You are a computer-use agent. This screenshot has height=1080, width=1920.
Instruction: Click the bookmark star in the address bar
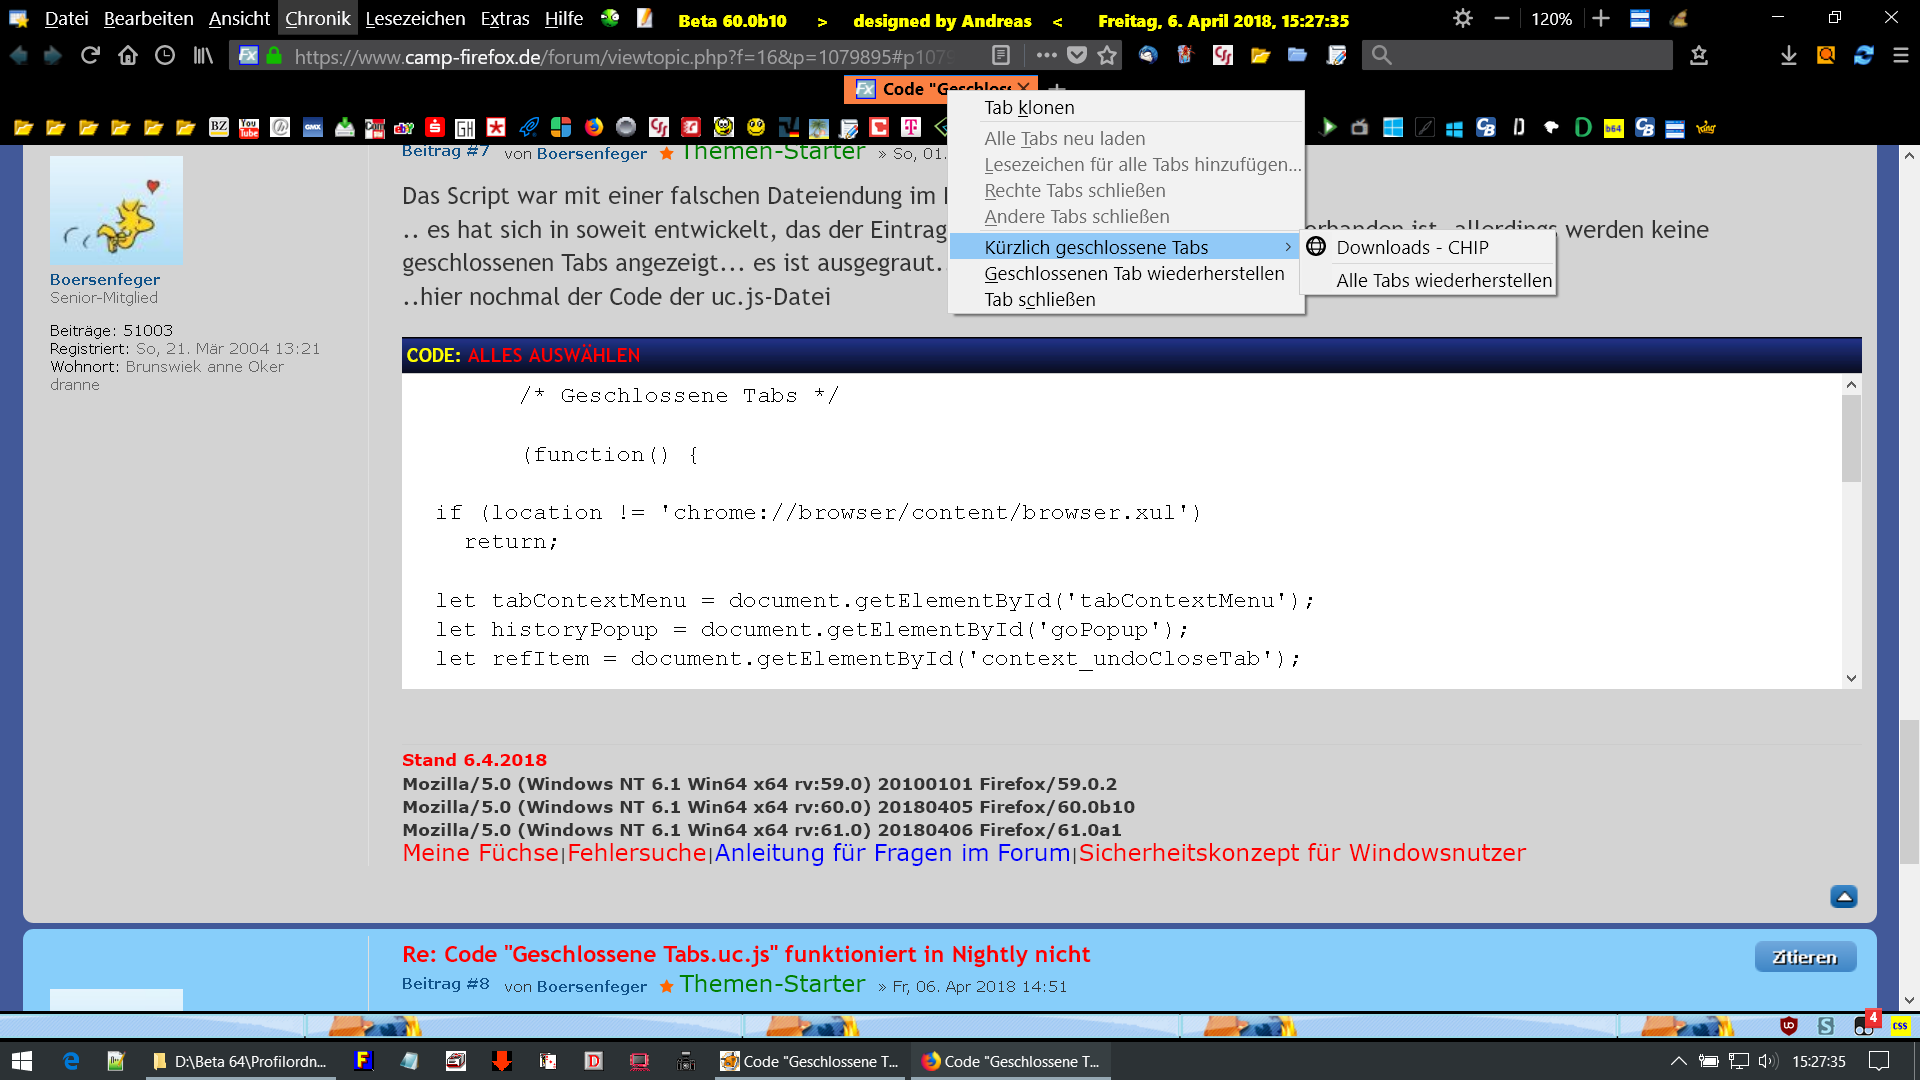[1107, 56]
